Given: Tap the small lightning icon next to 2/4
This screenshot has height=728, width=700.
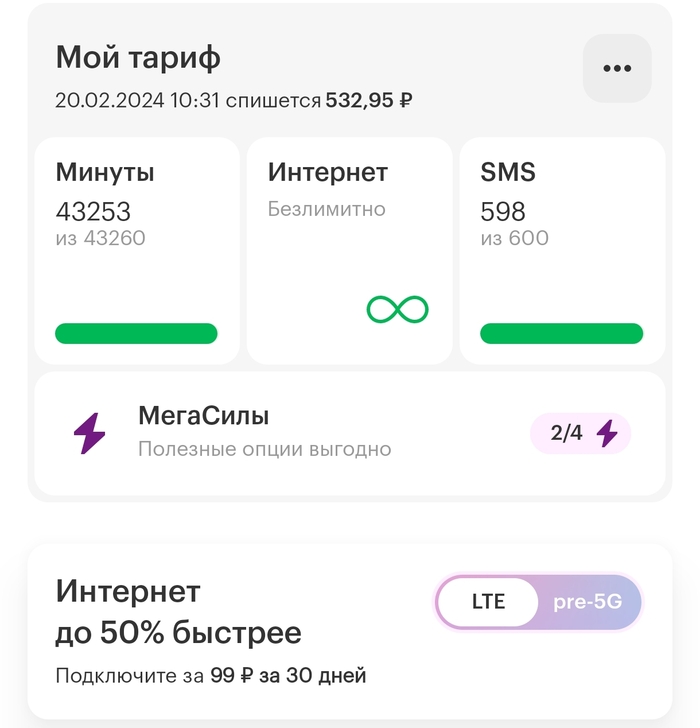Looking at the screenshot, I should 607,433.
